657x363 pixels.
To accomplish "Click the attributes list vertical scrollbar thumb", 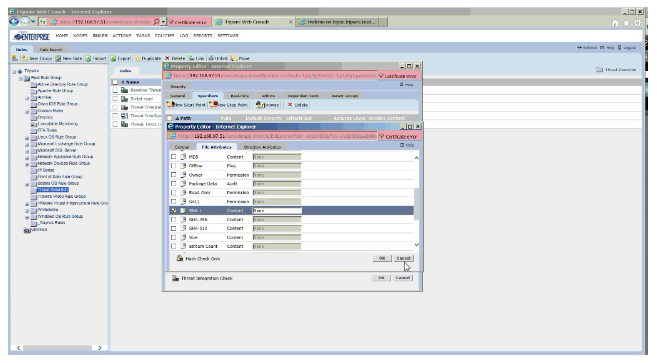I will click(416, 204).
